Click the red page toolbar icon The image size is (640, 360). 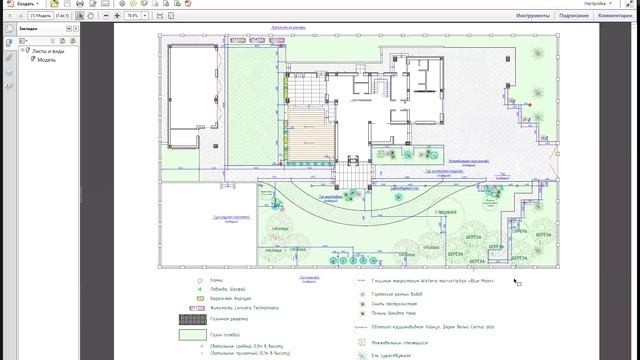[x=188, y=4]
